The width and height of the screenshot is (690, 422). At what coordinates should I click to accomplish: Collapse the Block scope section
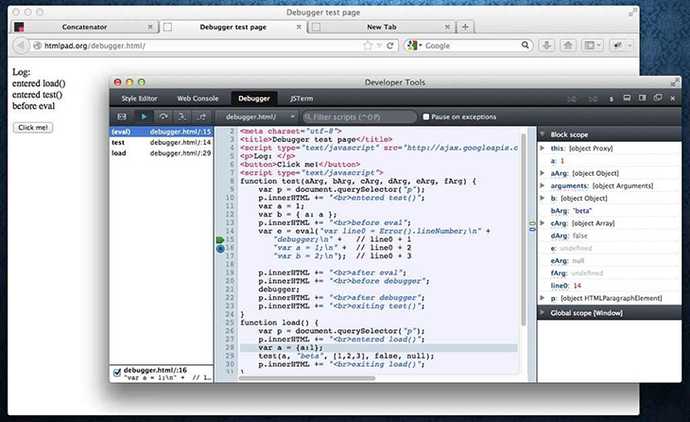[543, 133]
